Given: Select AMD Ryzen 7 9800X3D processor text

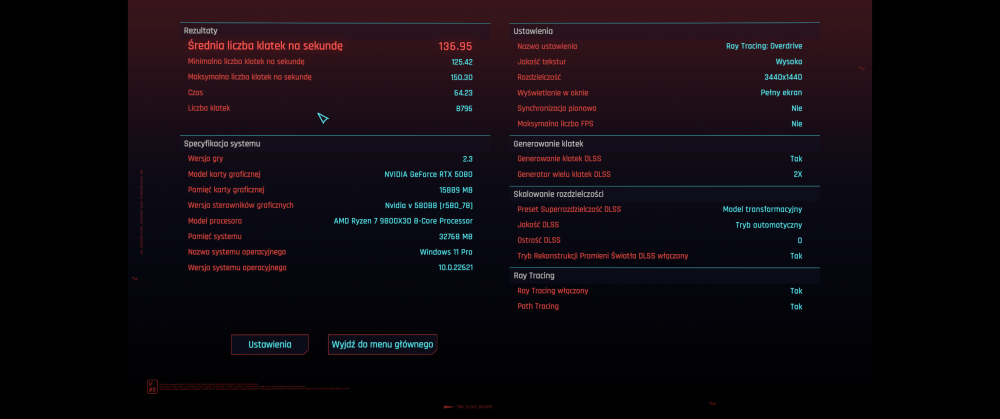Looking at the screenshot, I should 403,221.
